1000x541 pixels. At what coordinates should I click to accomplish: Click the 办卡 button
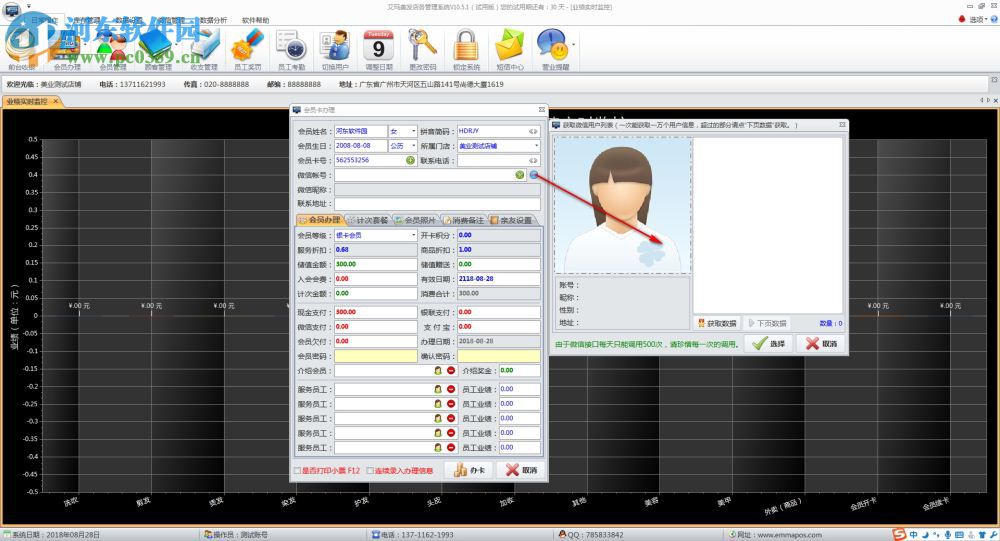(x=469, y=470)
